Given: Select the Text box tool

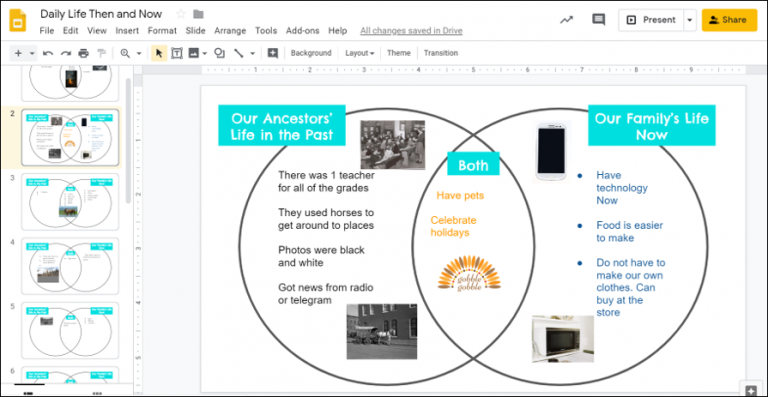Looking at the screenshot, I should [x=177, y=53].
